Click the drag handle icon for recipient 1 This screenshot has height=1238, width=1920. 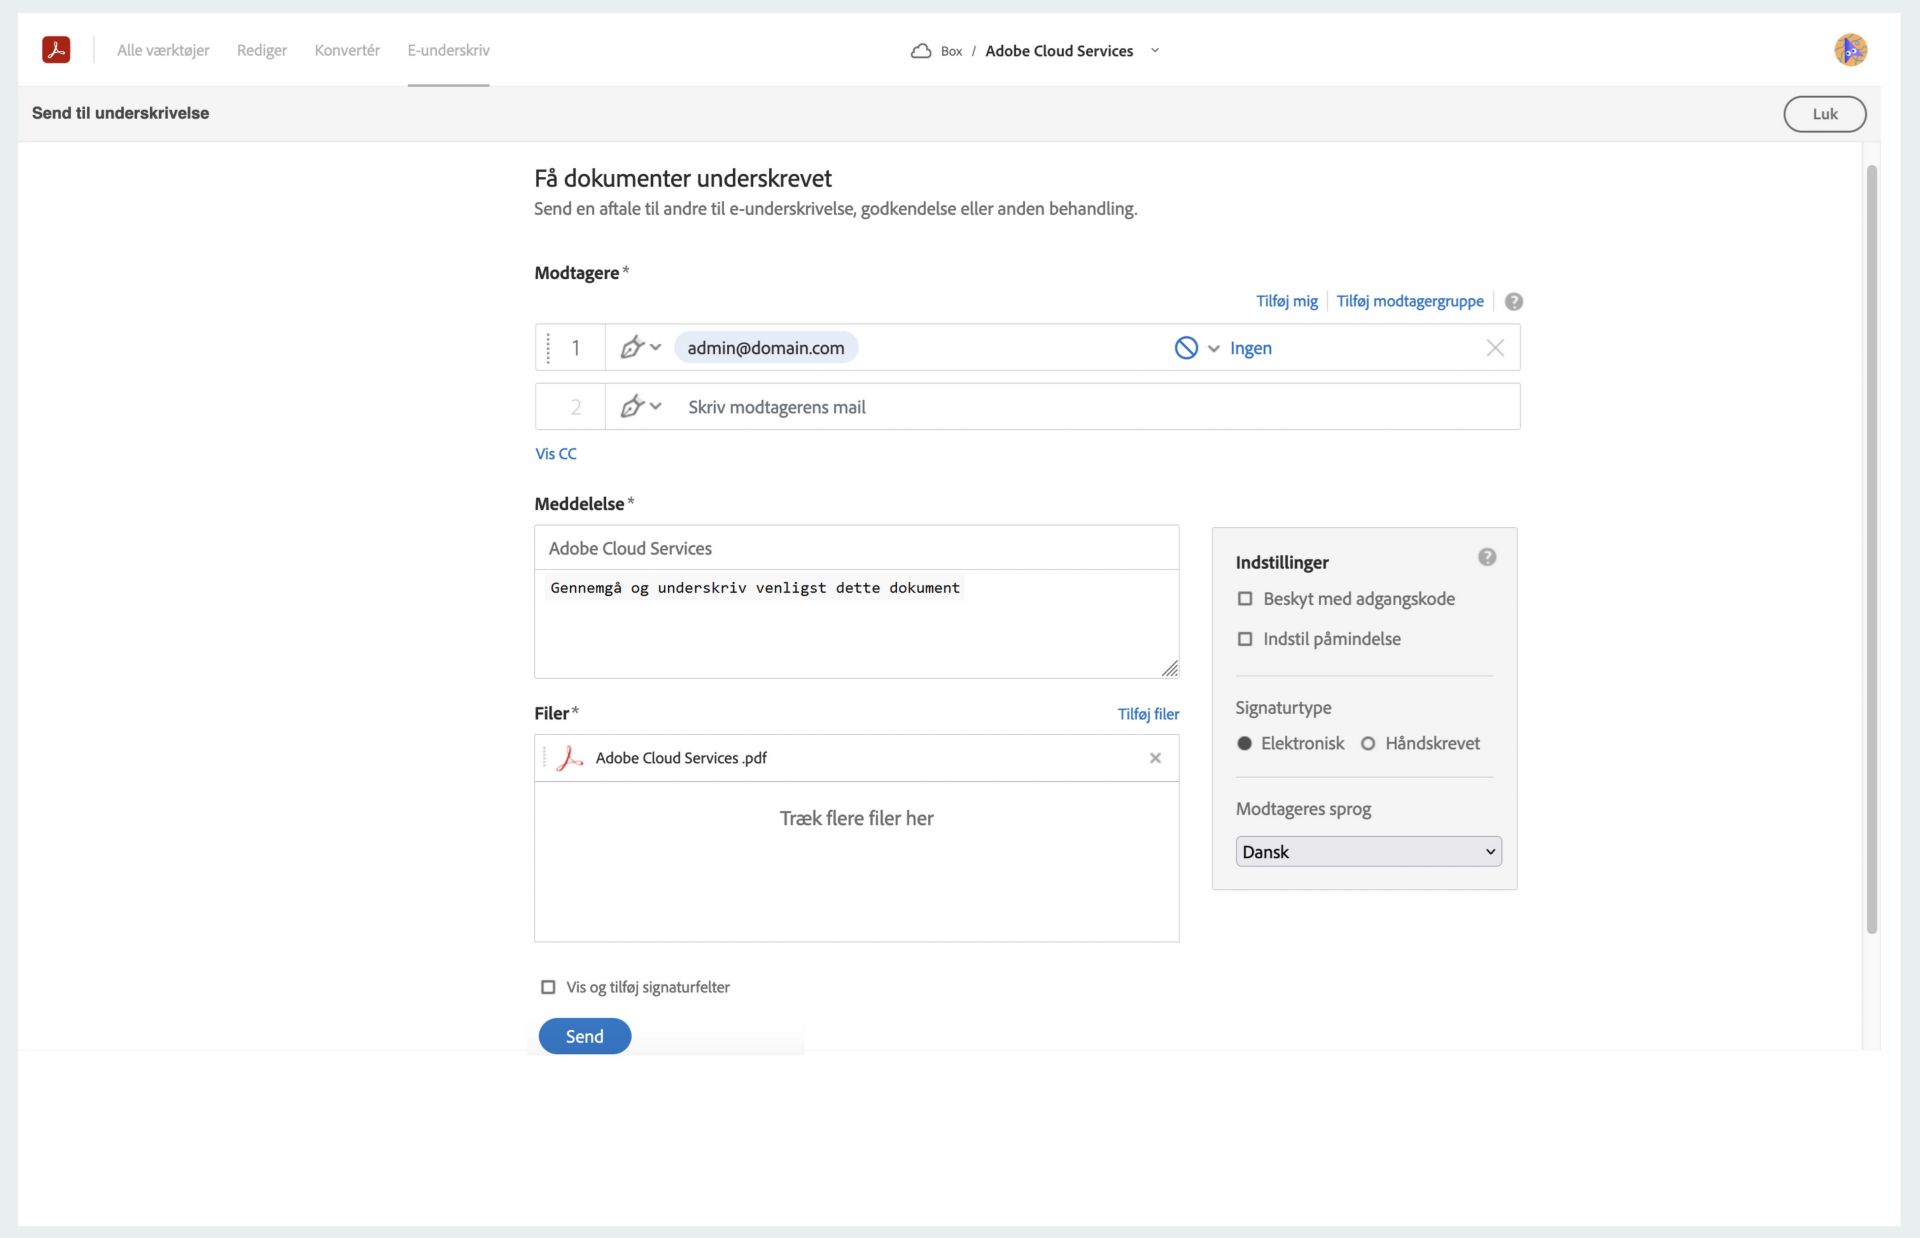click(549, 346)
